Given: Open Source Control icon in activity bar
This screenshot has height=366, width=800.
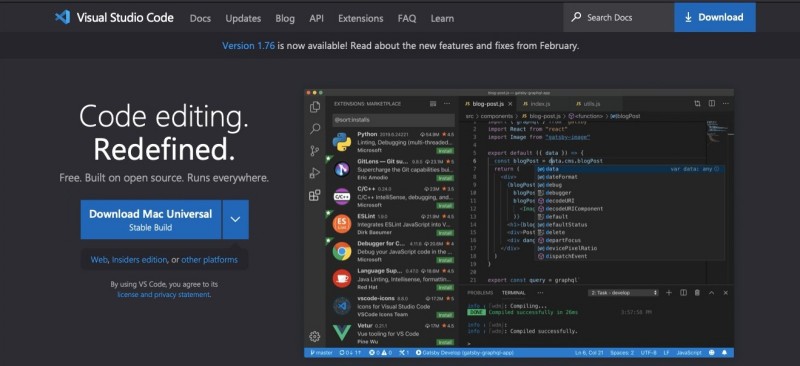Looking at the screenshot, I should (315, 151).
